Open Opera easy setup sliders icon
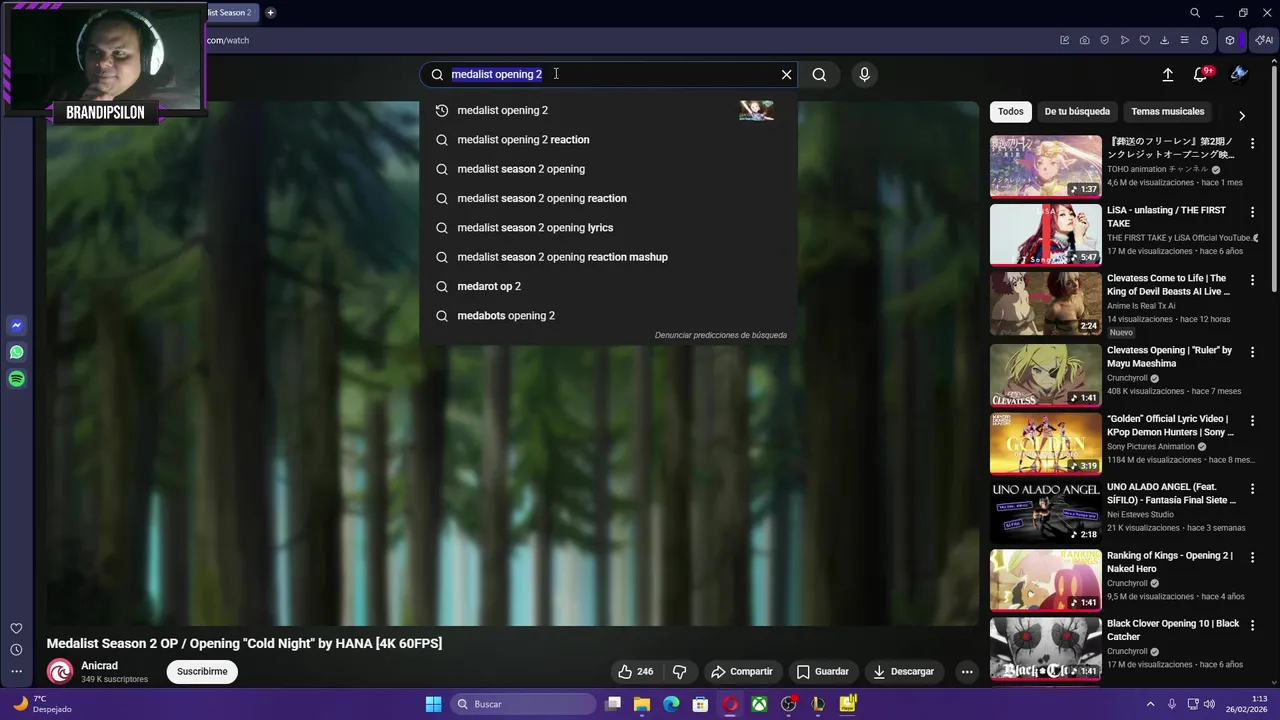 click(1184, 40)
